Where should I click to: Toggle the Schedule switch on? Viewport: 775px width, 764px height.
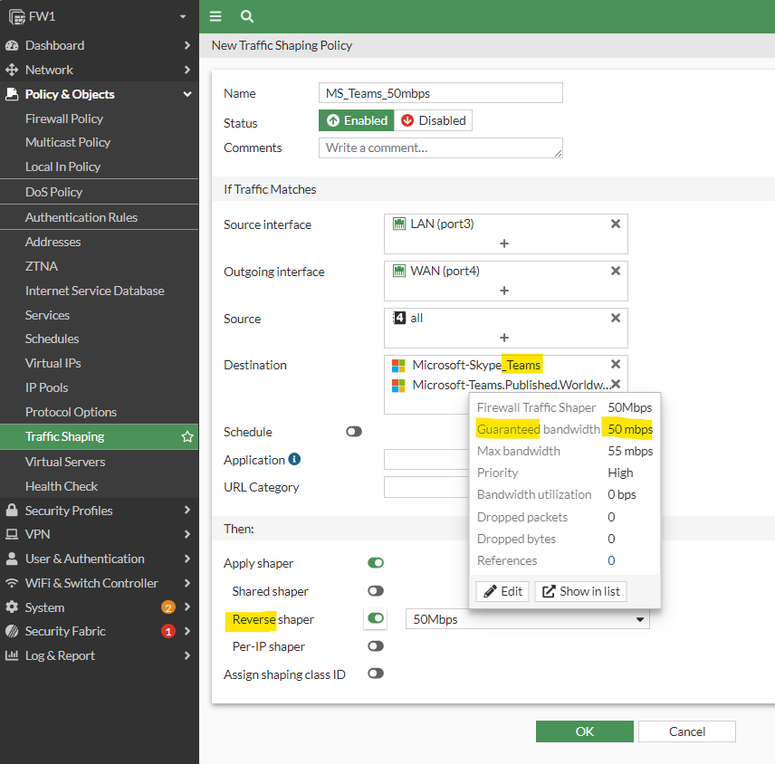click(x=354, y=432)
